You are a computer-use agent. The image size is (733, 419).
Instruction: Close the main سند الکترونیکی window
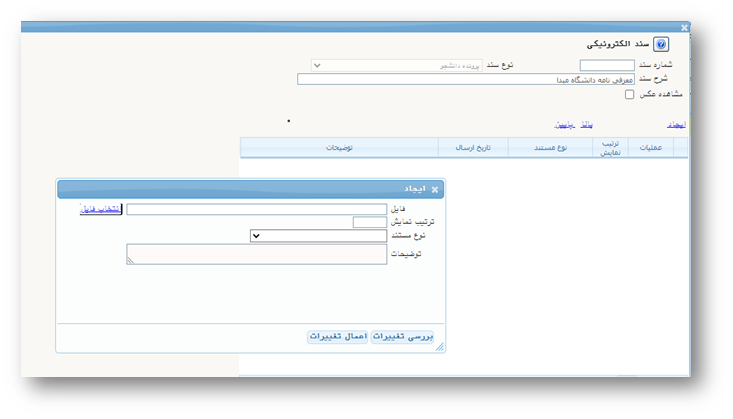(x=684, y=28)
